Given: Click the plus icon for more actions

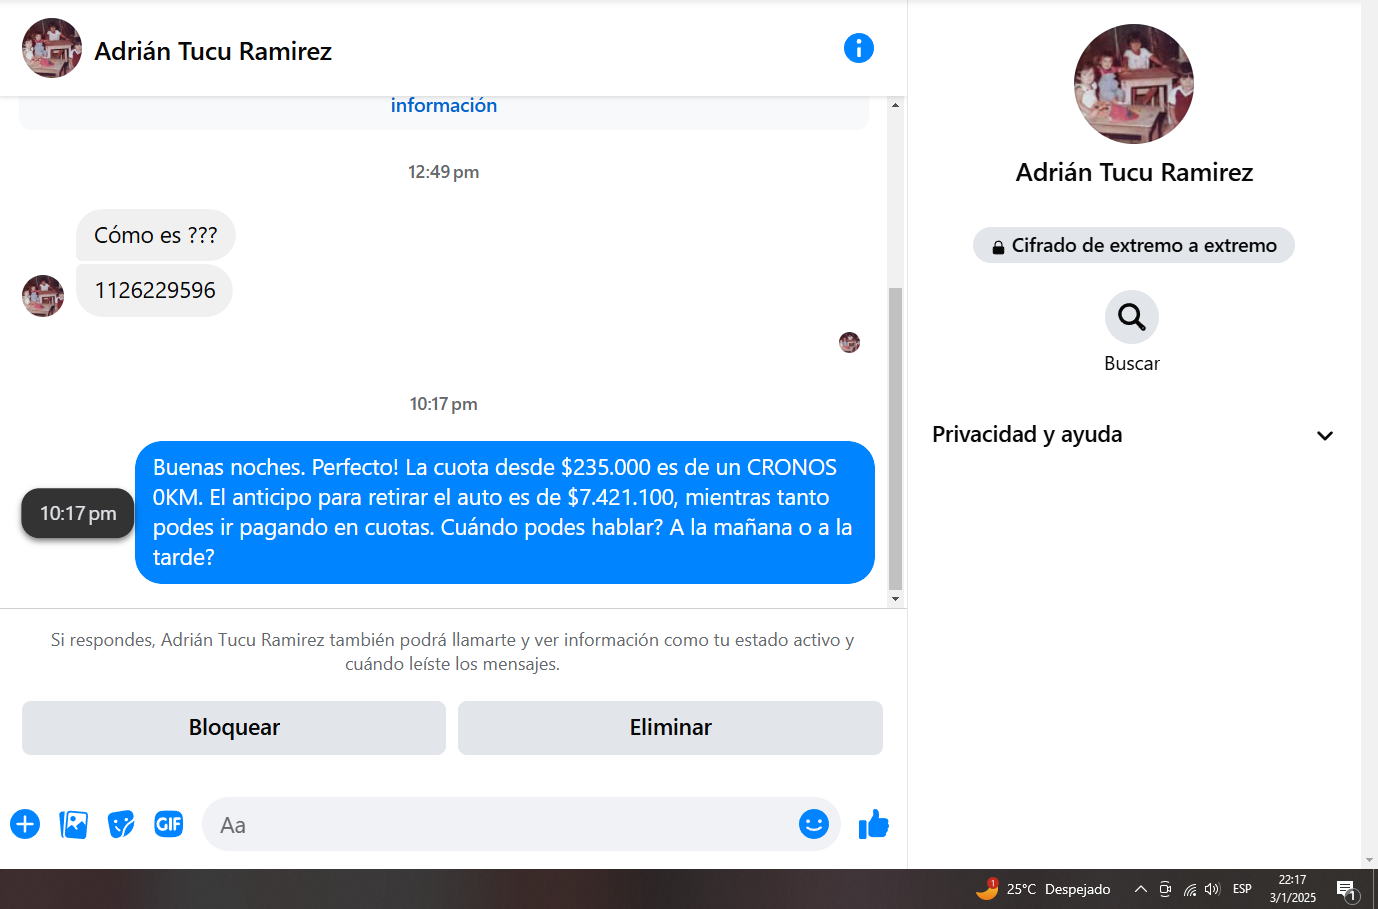Looking at the screenshot, I should pos(25,824).
